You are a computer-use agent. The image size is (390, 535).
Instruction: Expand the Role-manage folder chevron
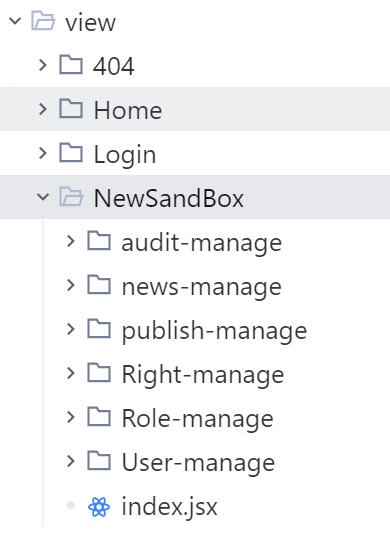tap(71, 417)
